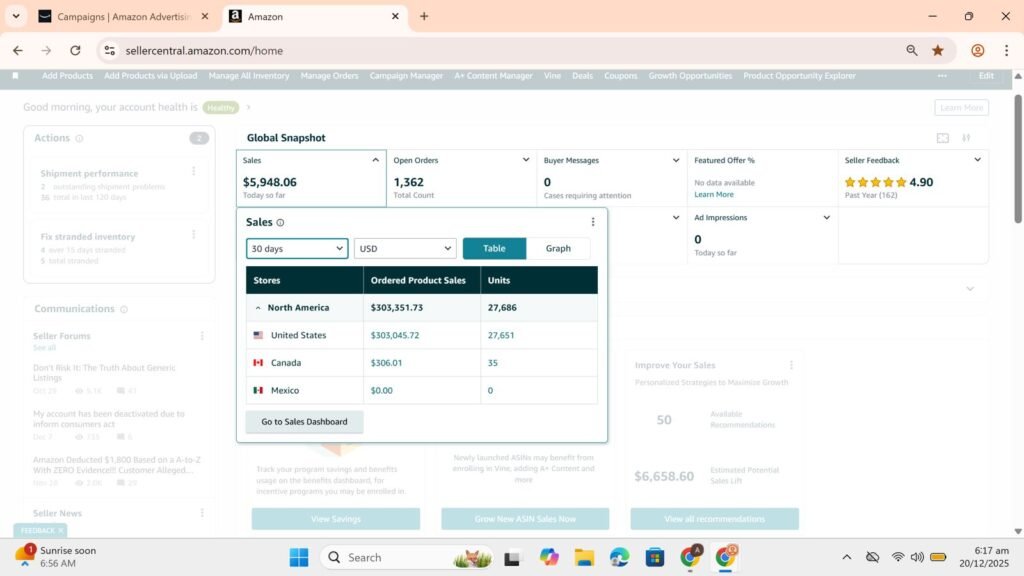Click View all recommendations button
The image size is (1024, 576).
pyautogui.click(x=714, y=519)
